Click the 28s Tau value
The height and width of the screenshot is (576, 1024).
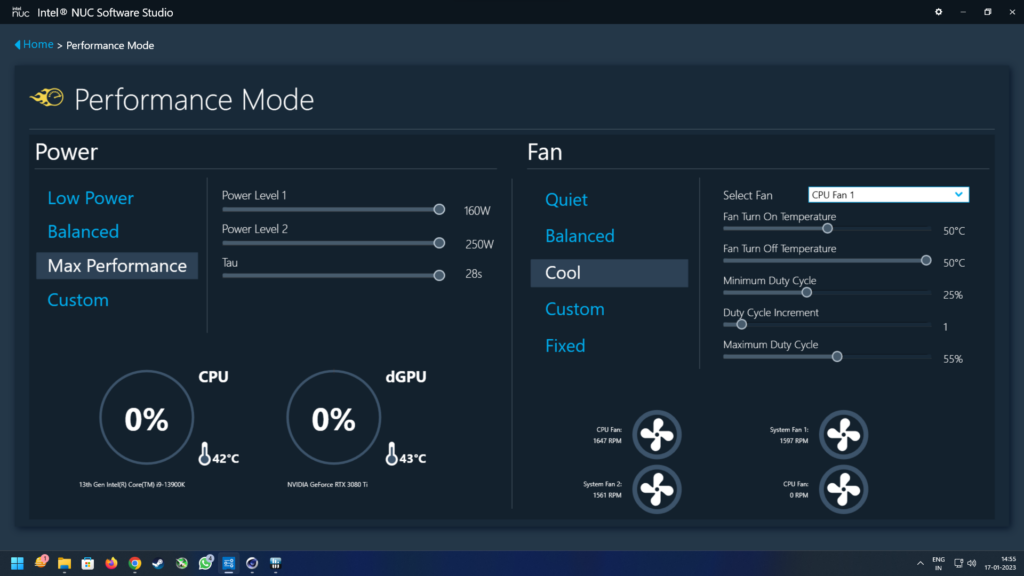[x=473, y=274]
